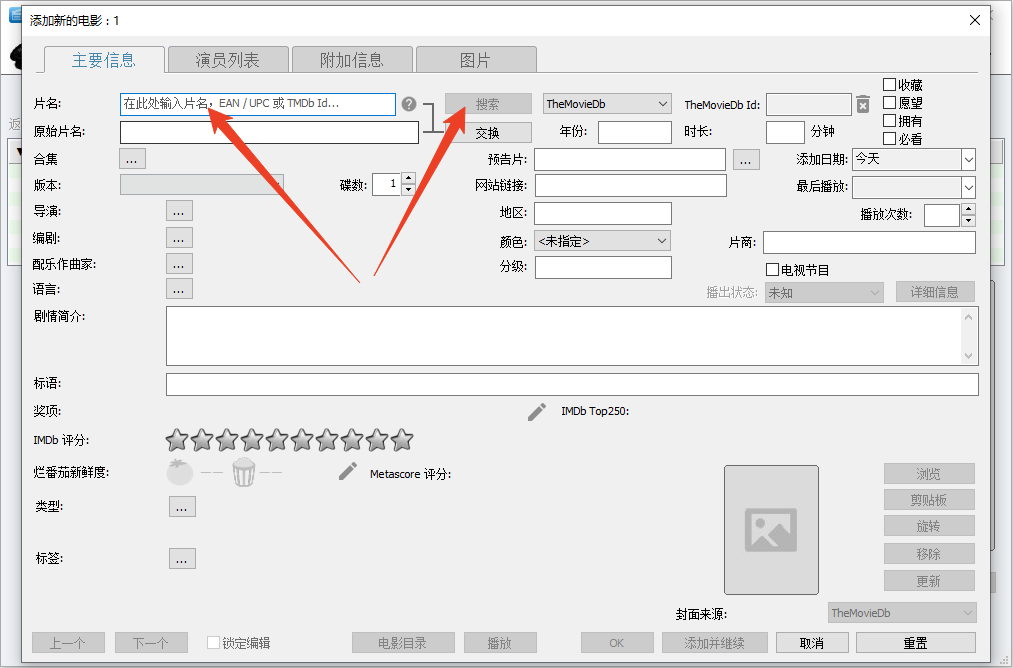Expand the 颜色 <未指定> dropdown
This screenshot has height=668, width=1013.
tap(603, 241)
